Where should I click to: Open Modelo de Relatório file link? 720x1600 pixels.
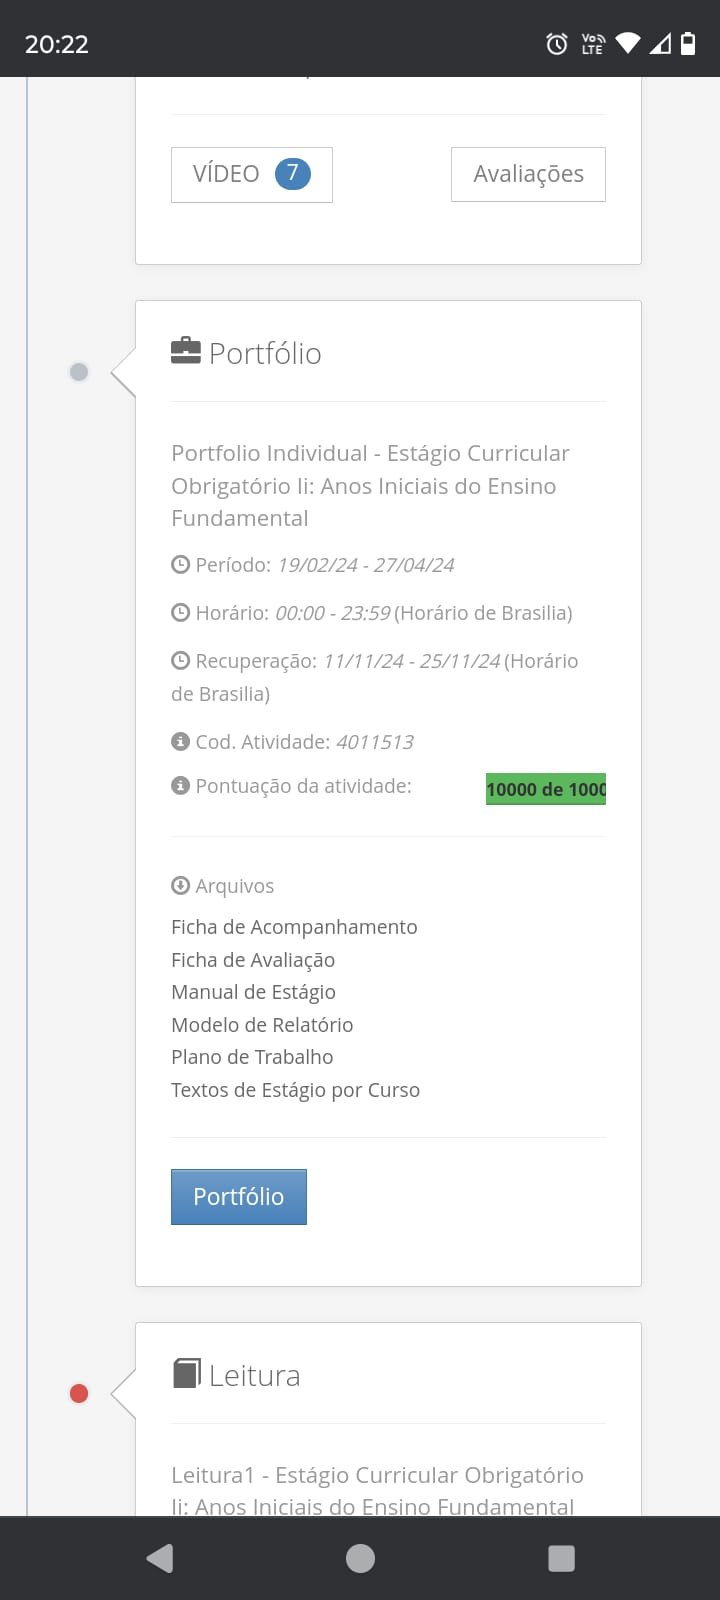262,1025
